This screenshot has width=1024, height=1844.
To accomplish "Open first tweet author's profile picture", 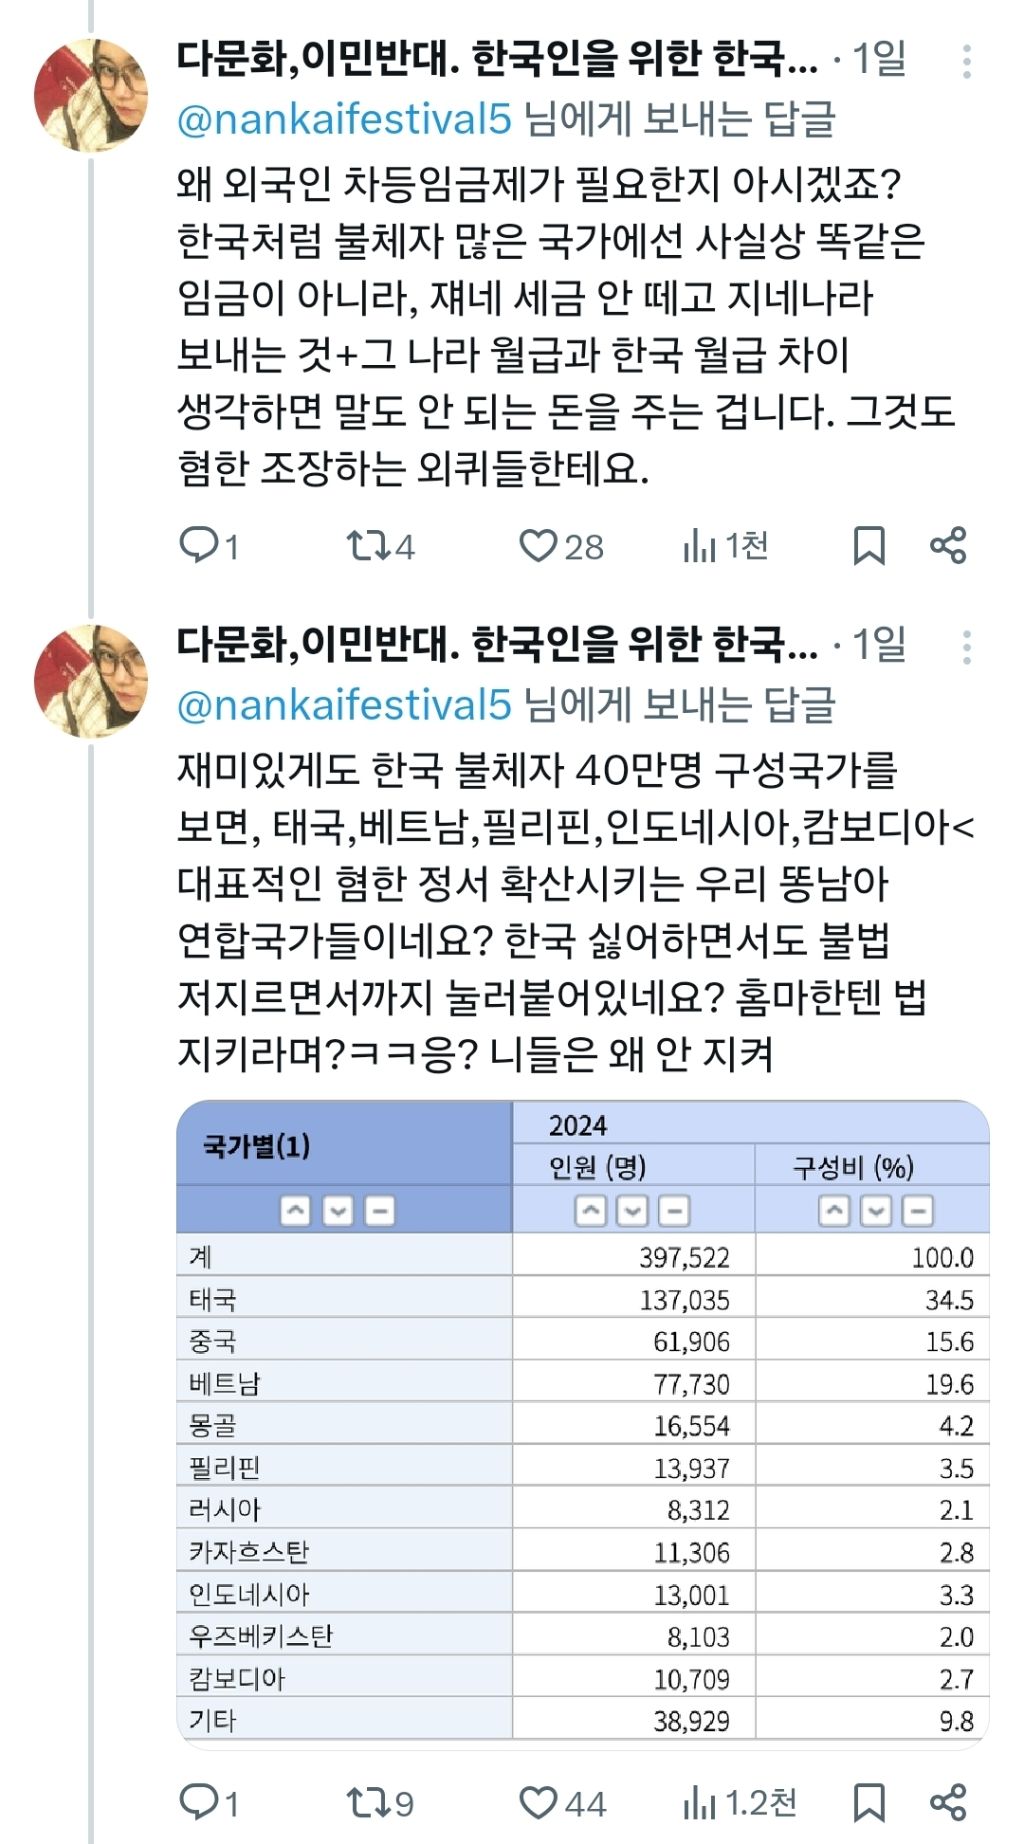I will click(91, 95).
